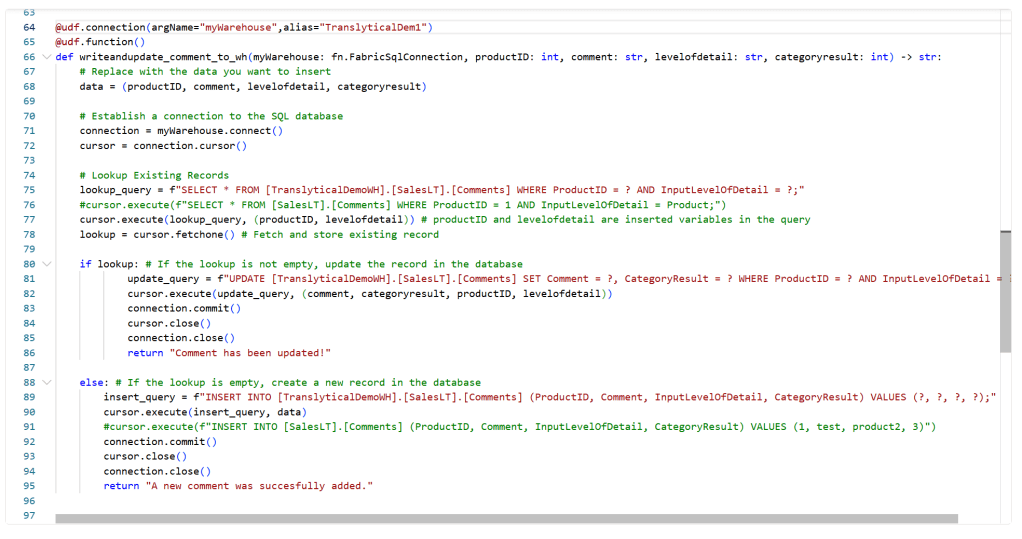Screen dimensions: 1022x539
Task: Fold the else block at line 88
Action: [x=46, y=382]
